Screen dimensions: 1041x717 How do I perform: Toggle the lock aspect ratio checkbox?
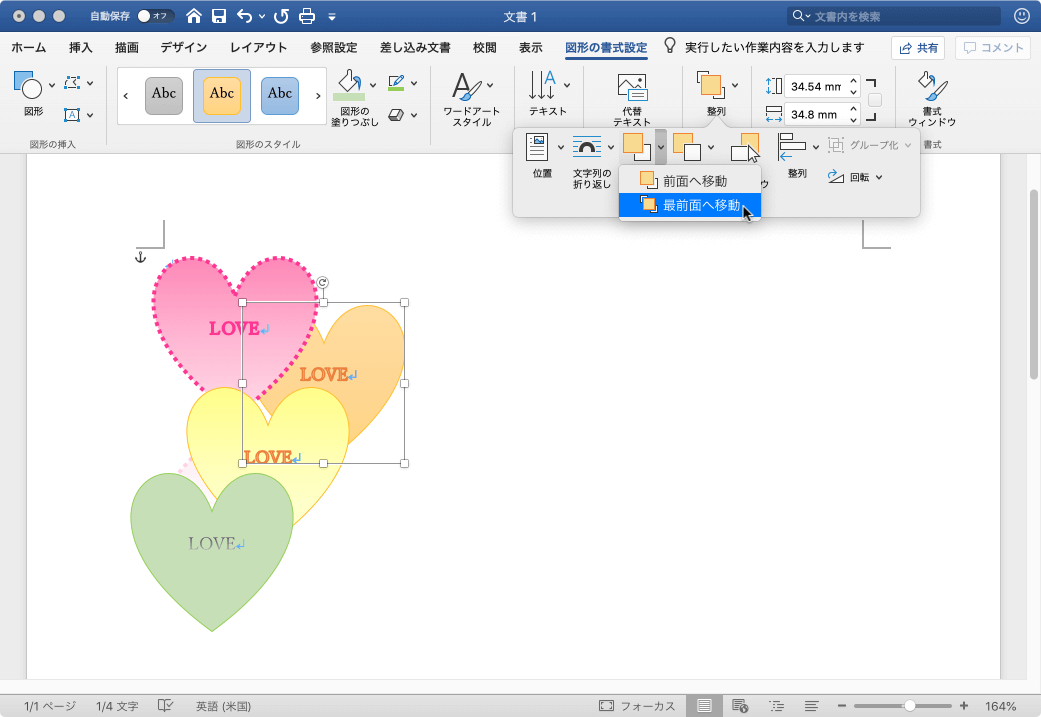pyautogui.click(x=875, y=100)
